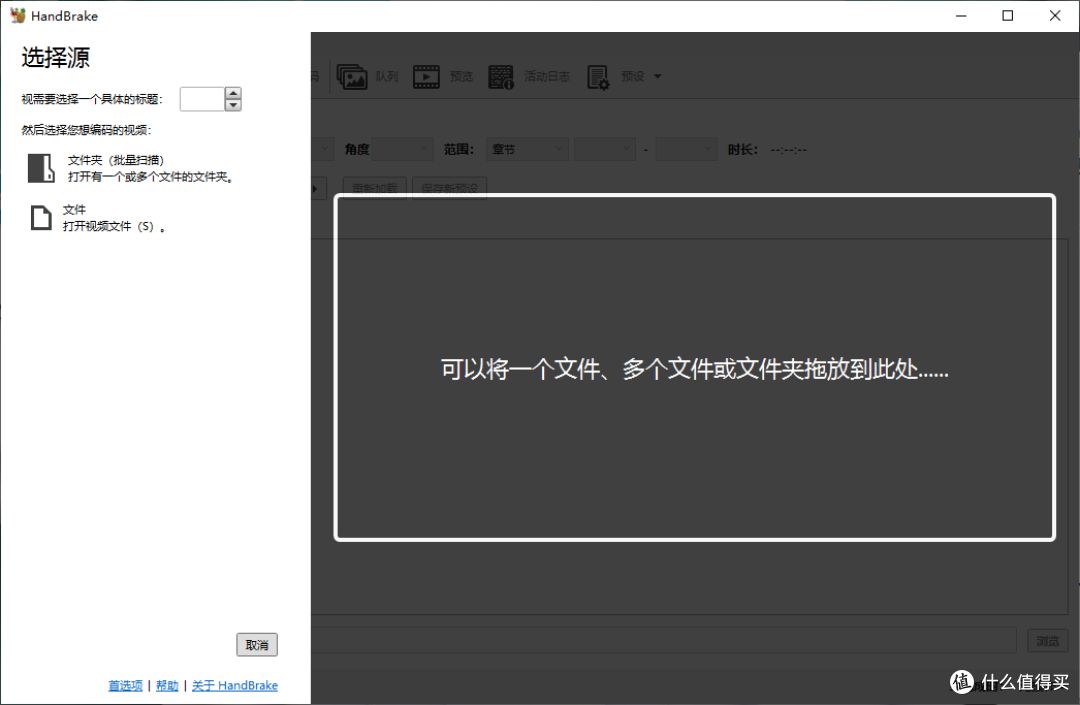
Task: Open the 关于 HandBrake link
Action: pyautogui.click(x=235, y=686)
